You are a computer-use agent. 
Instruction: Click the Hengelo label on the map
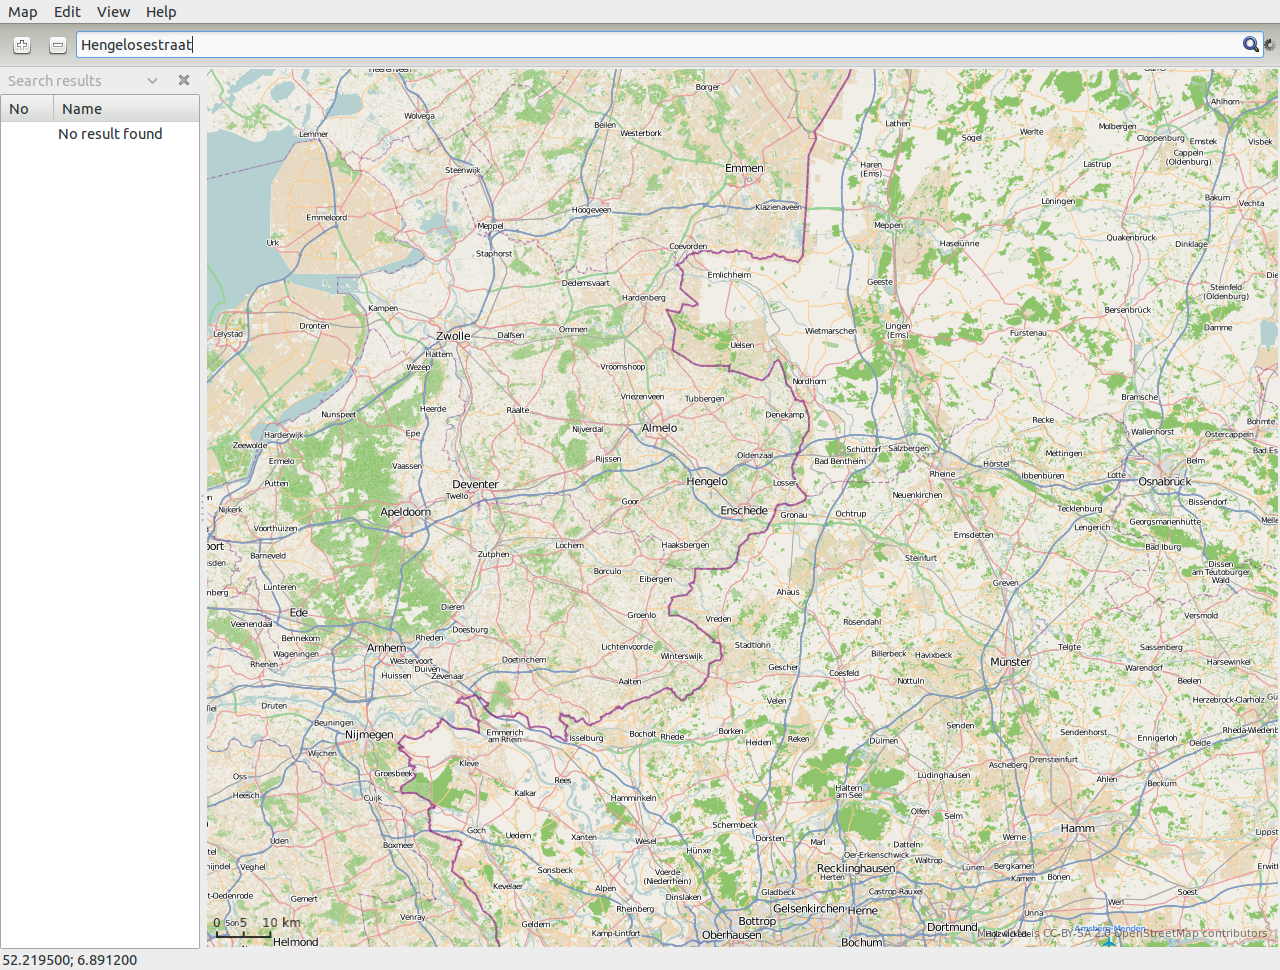click(x=707, y=481)
